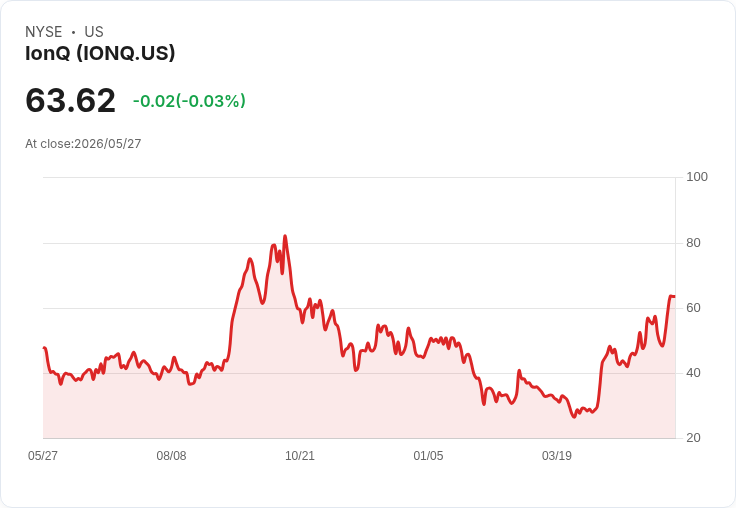Click the NYSE exchange label
736x508 pixels.
(x=44, y=32)
